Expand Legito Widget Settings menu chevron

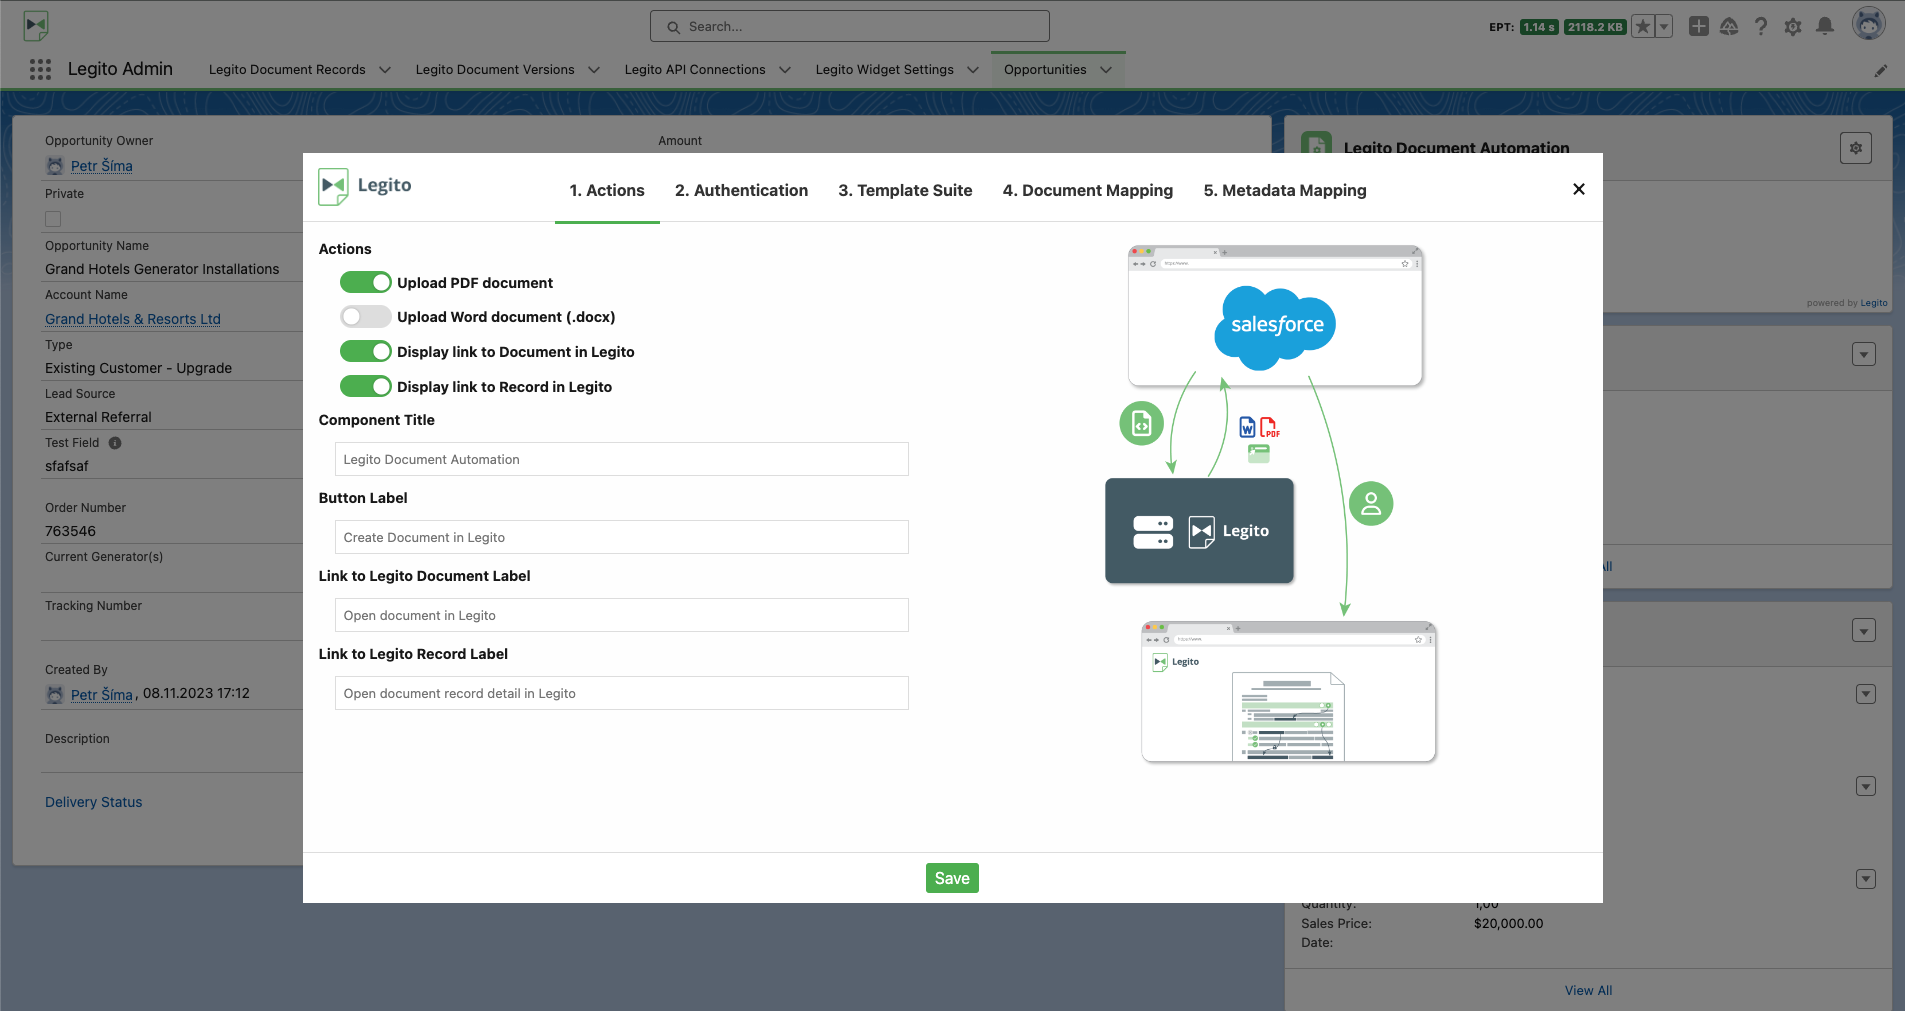coord(972,70)
